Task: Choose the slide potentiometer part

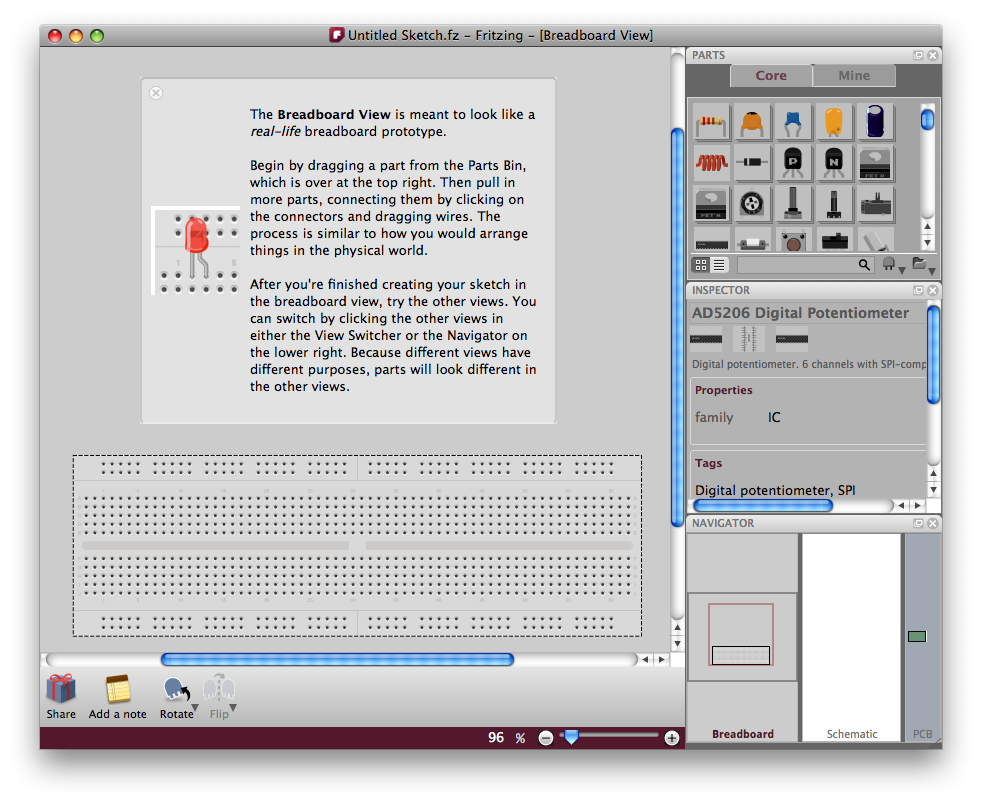Action: pyautogui.click(x=875, y=204)
